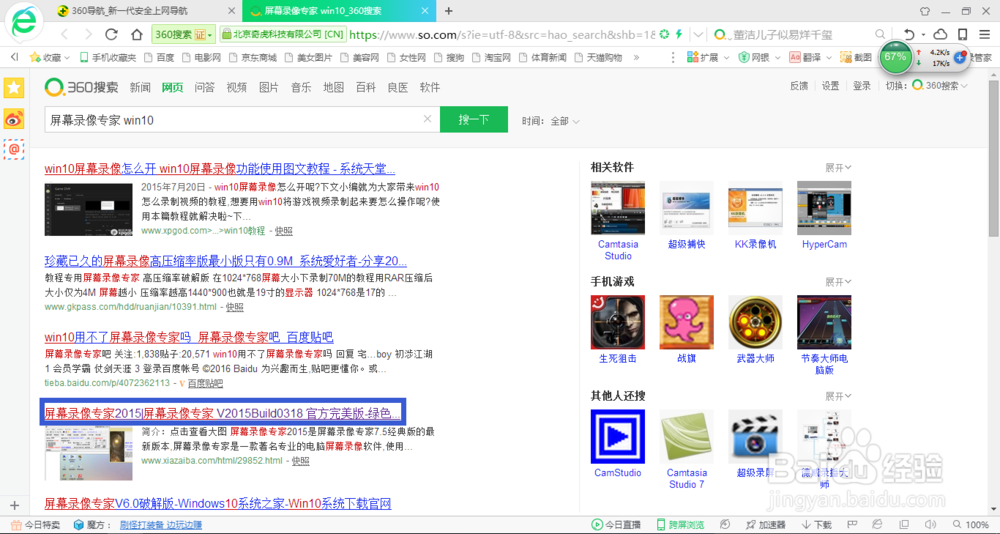Open cloud sync icon in toolbar
The width and height of the screenshot is (1000, 534).
coord(940,34)
